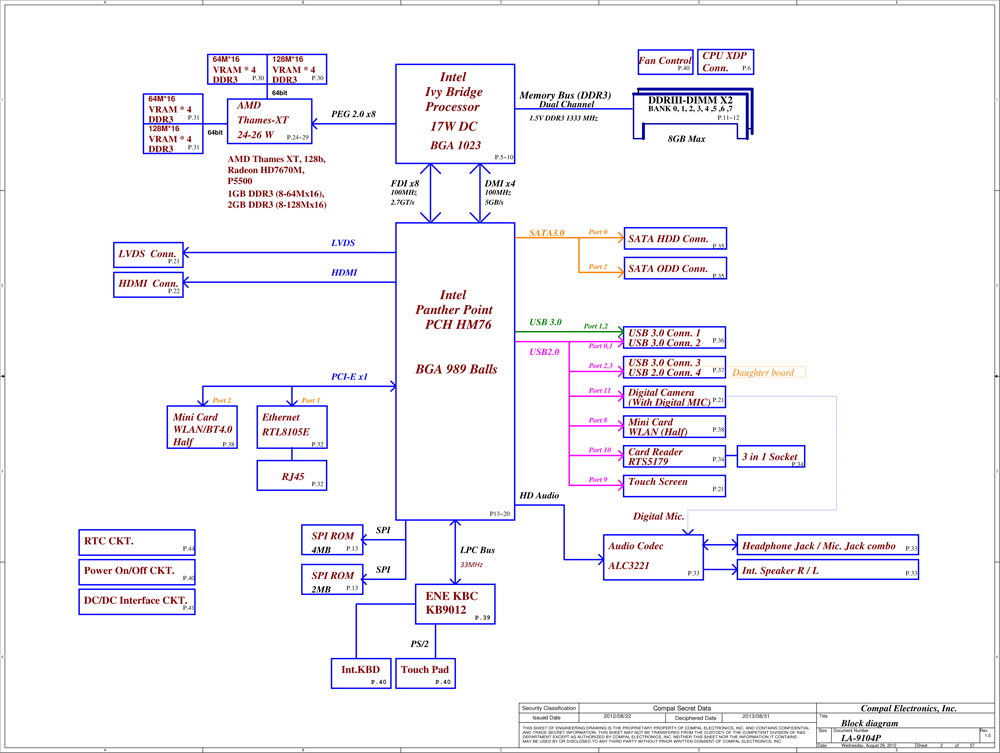Click the ENE KBC KB9012 block
This screenshot has height=753, width=1000.
click(x=455, y=604)
